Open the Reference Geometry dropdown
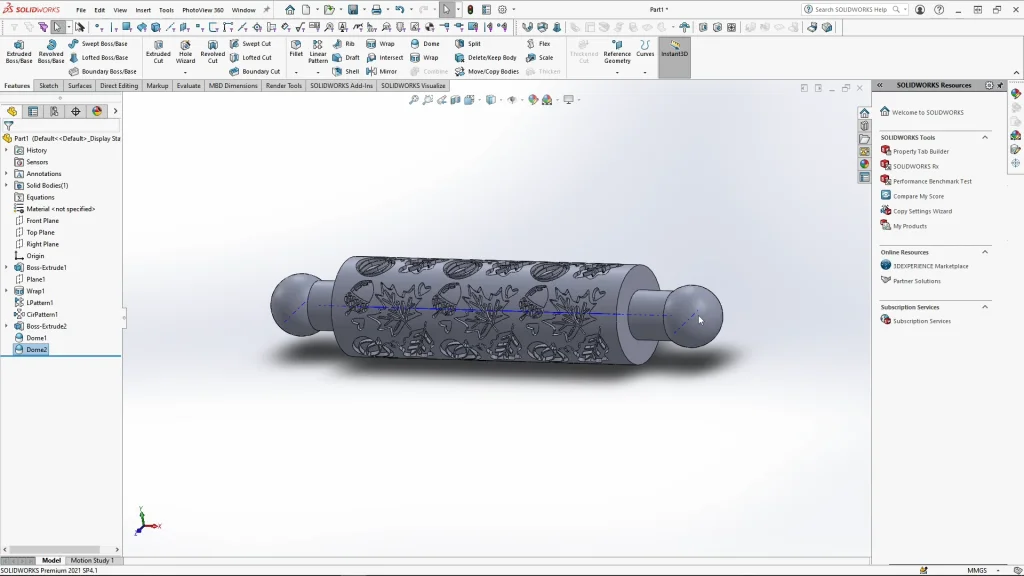The height and width of the screenshot is (576, 1024). click(x=617, y=73)
